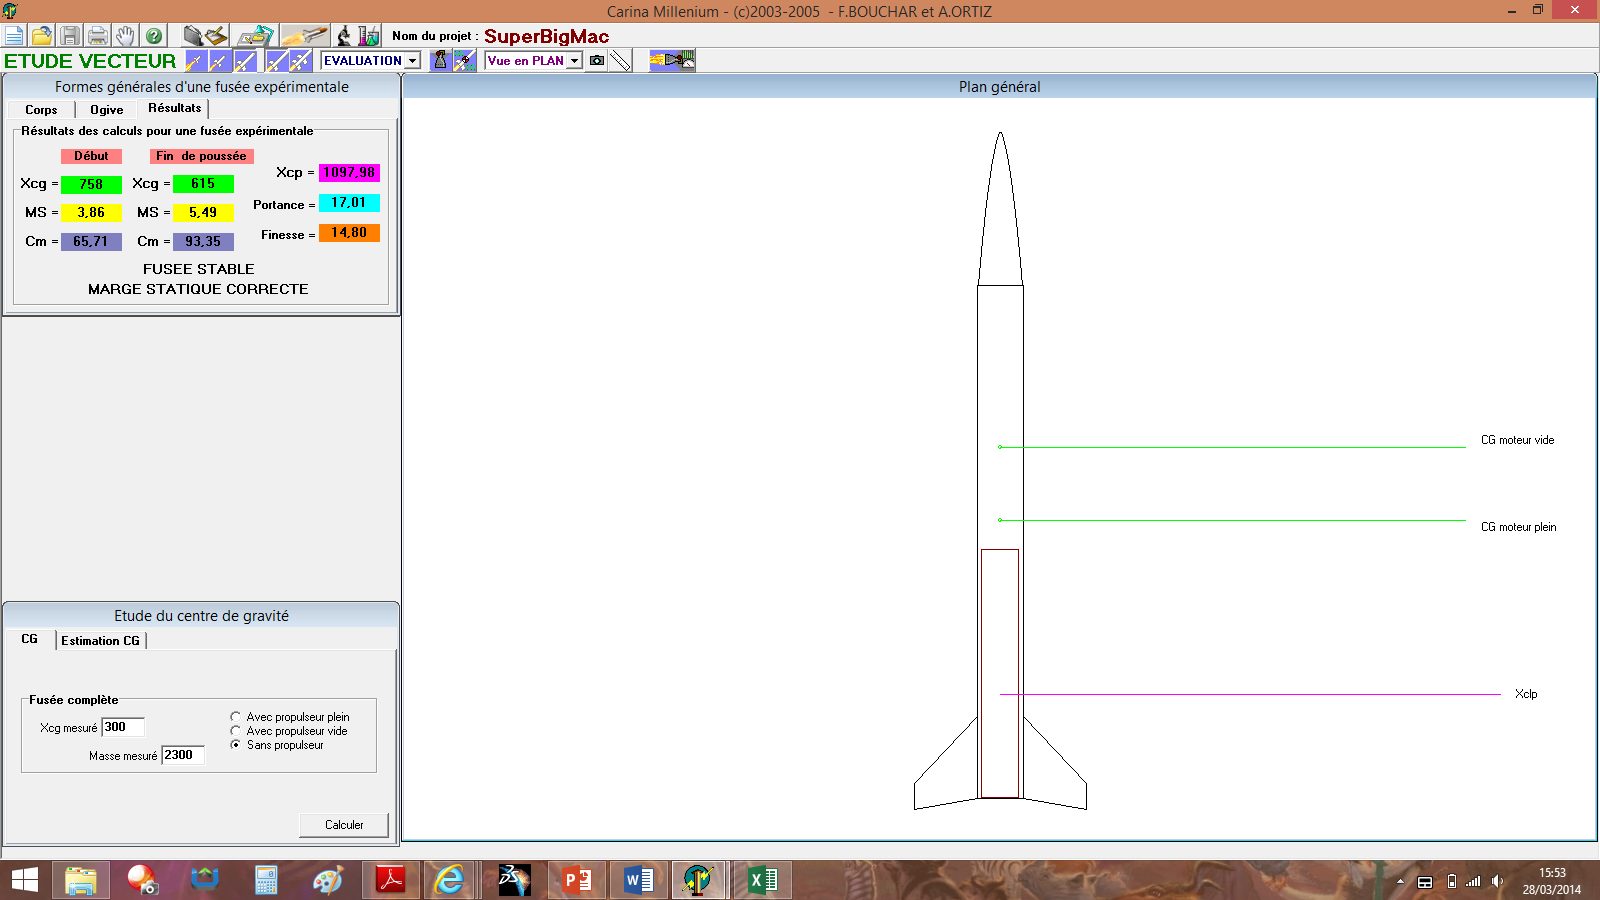Click the volume speaker tray icon
The image size is (1600, 900).
pos(1497,881)
